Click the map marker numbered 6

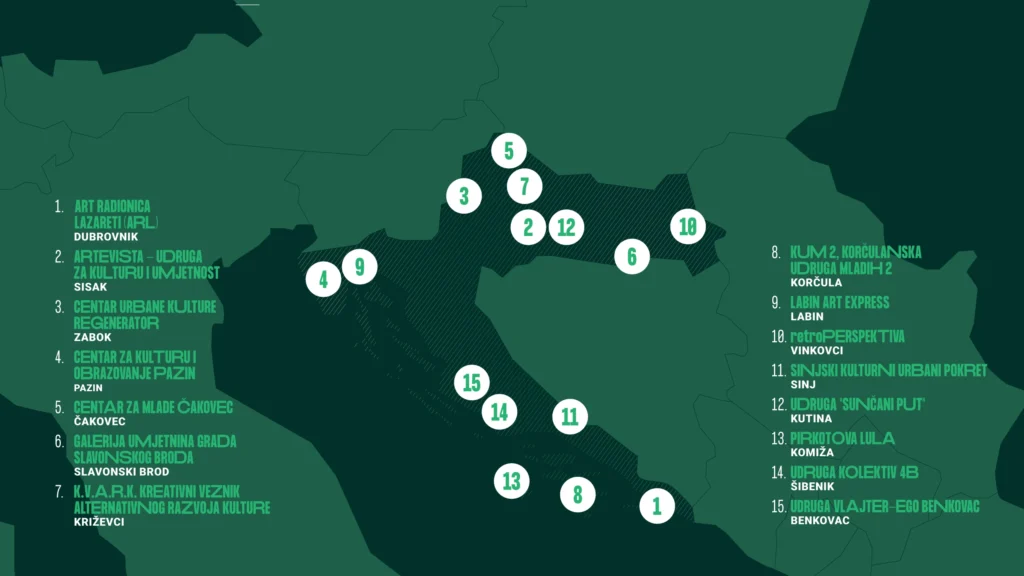[x=632, y=257]
